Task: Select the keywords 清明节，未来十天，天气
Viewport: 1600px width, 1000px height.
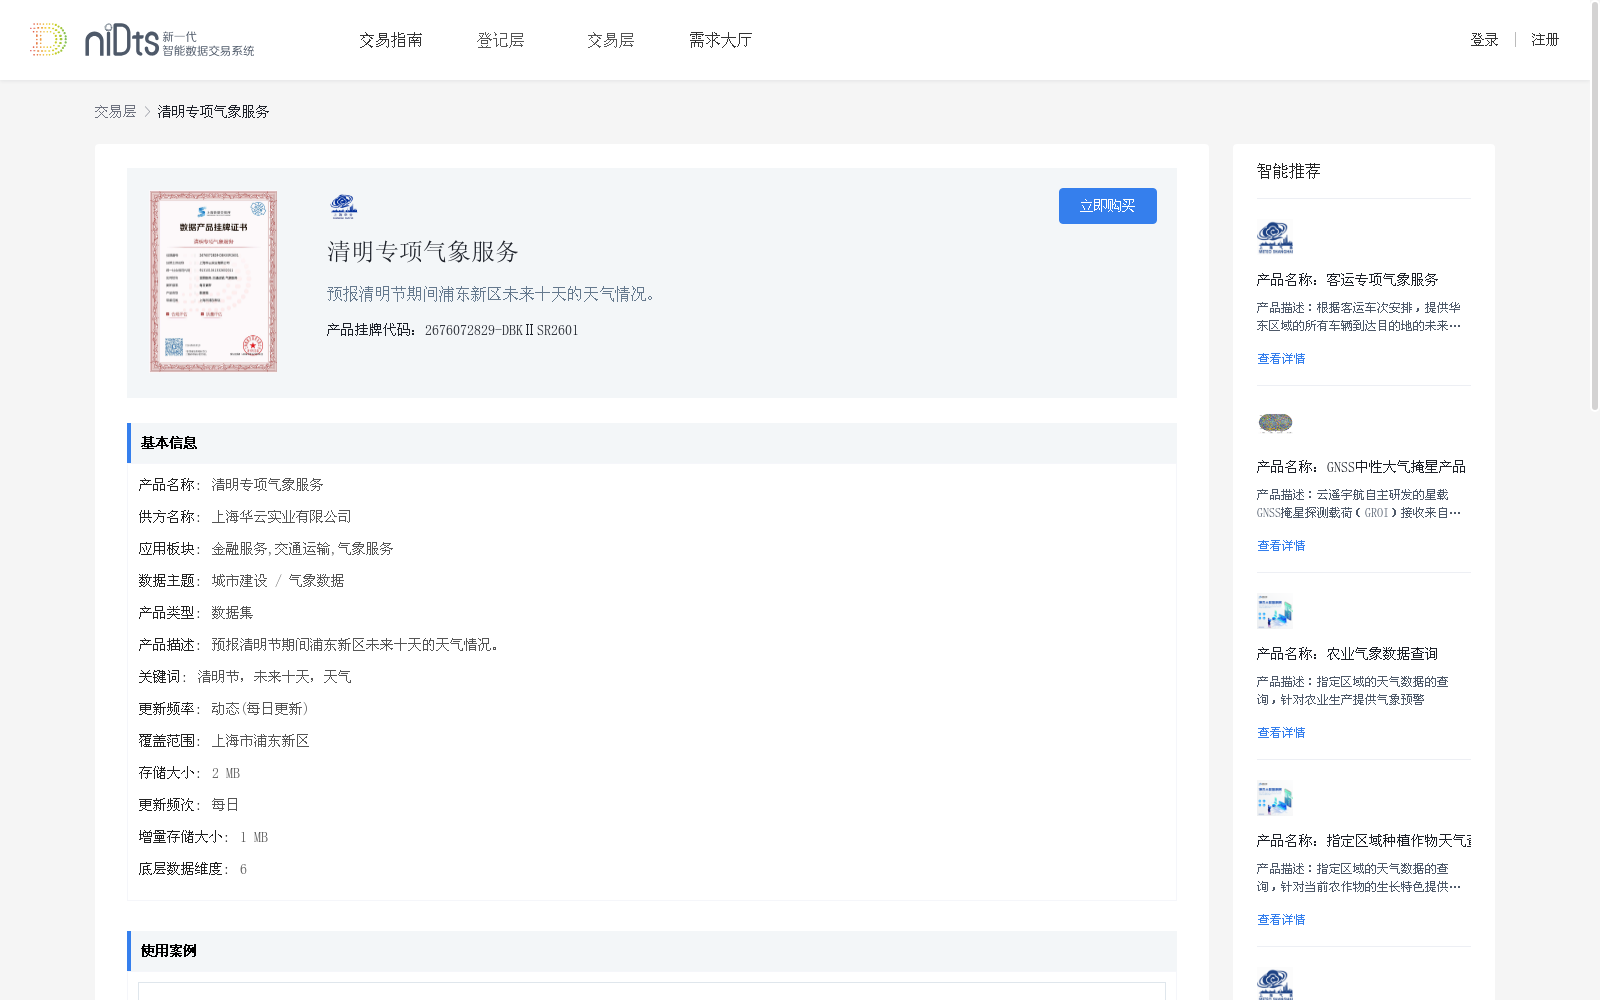Action: [274, 677]
